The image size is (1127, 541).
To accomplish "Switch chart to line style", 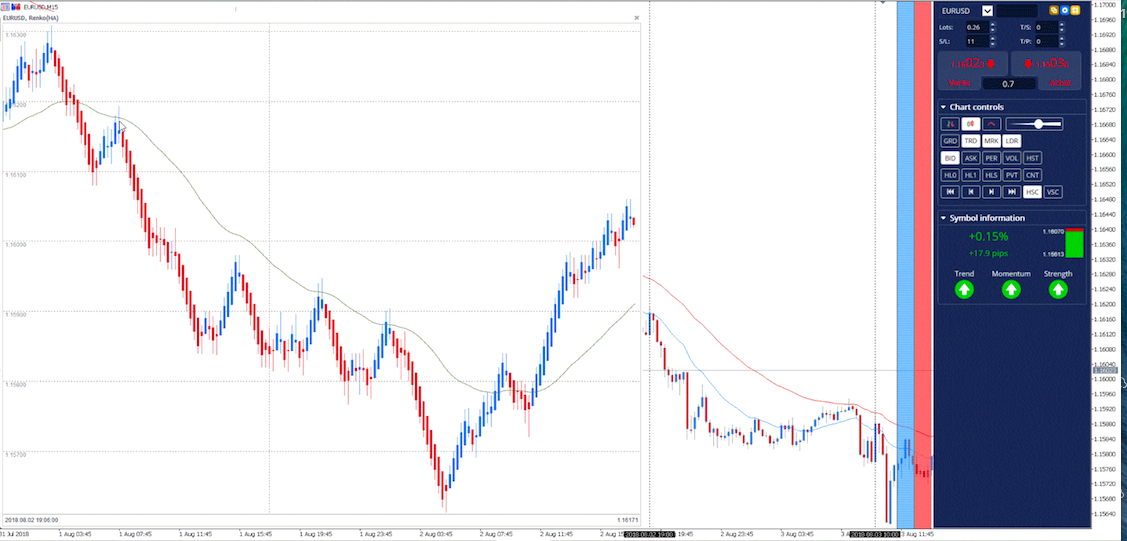I will (992, 124).
